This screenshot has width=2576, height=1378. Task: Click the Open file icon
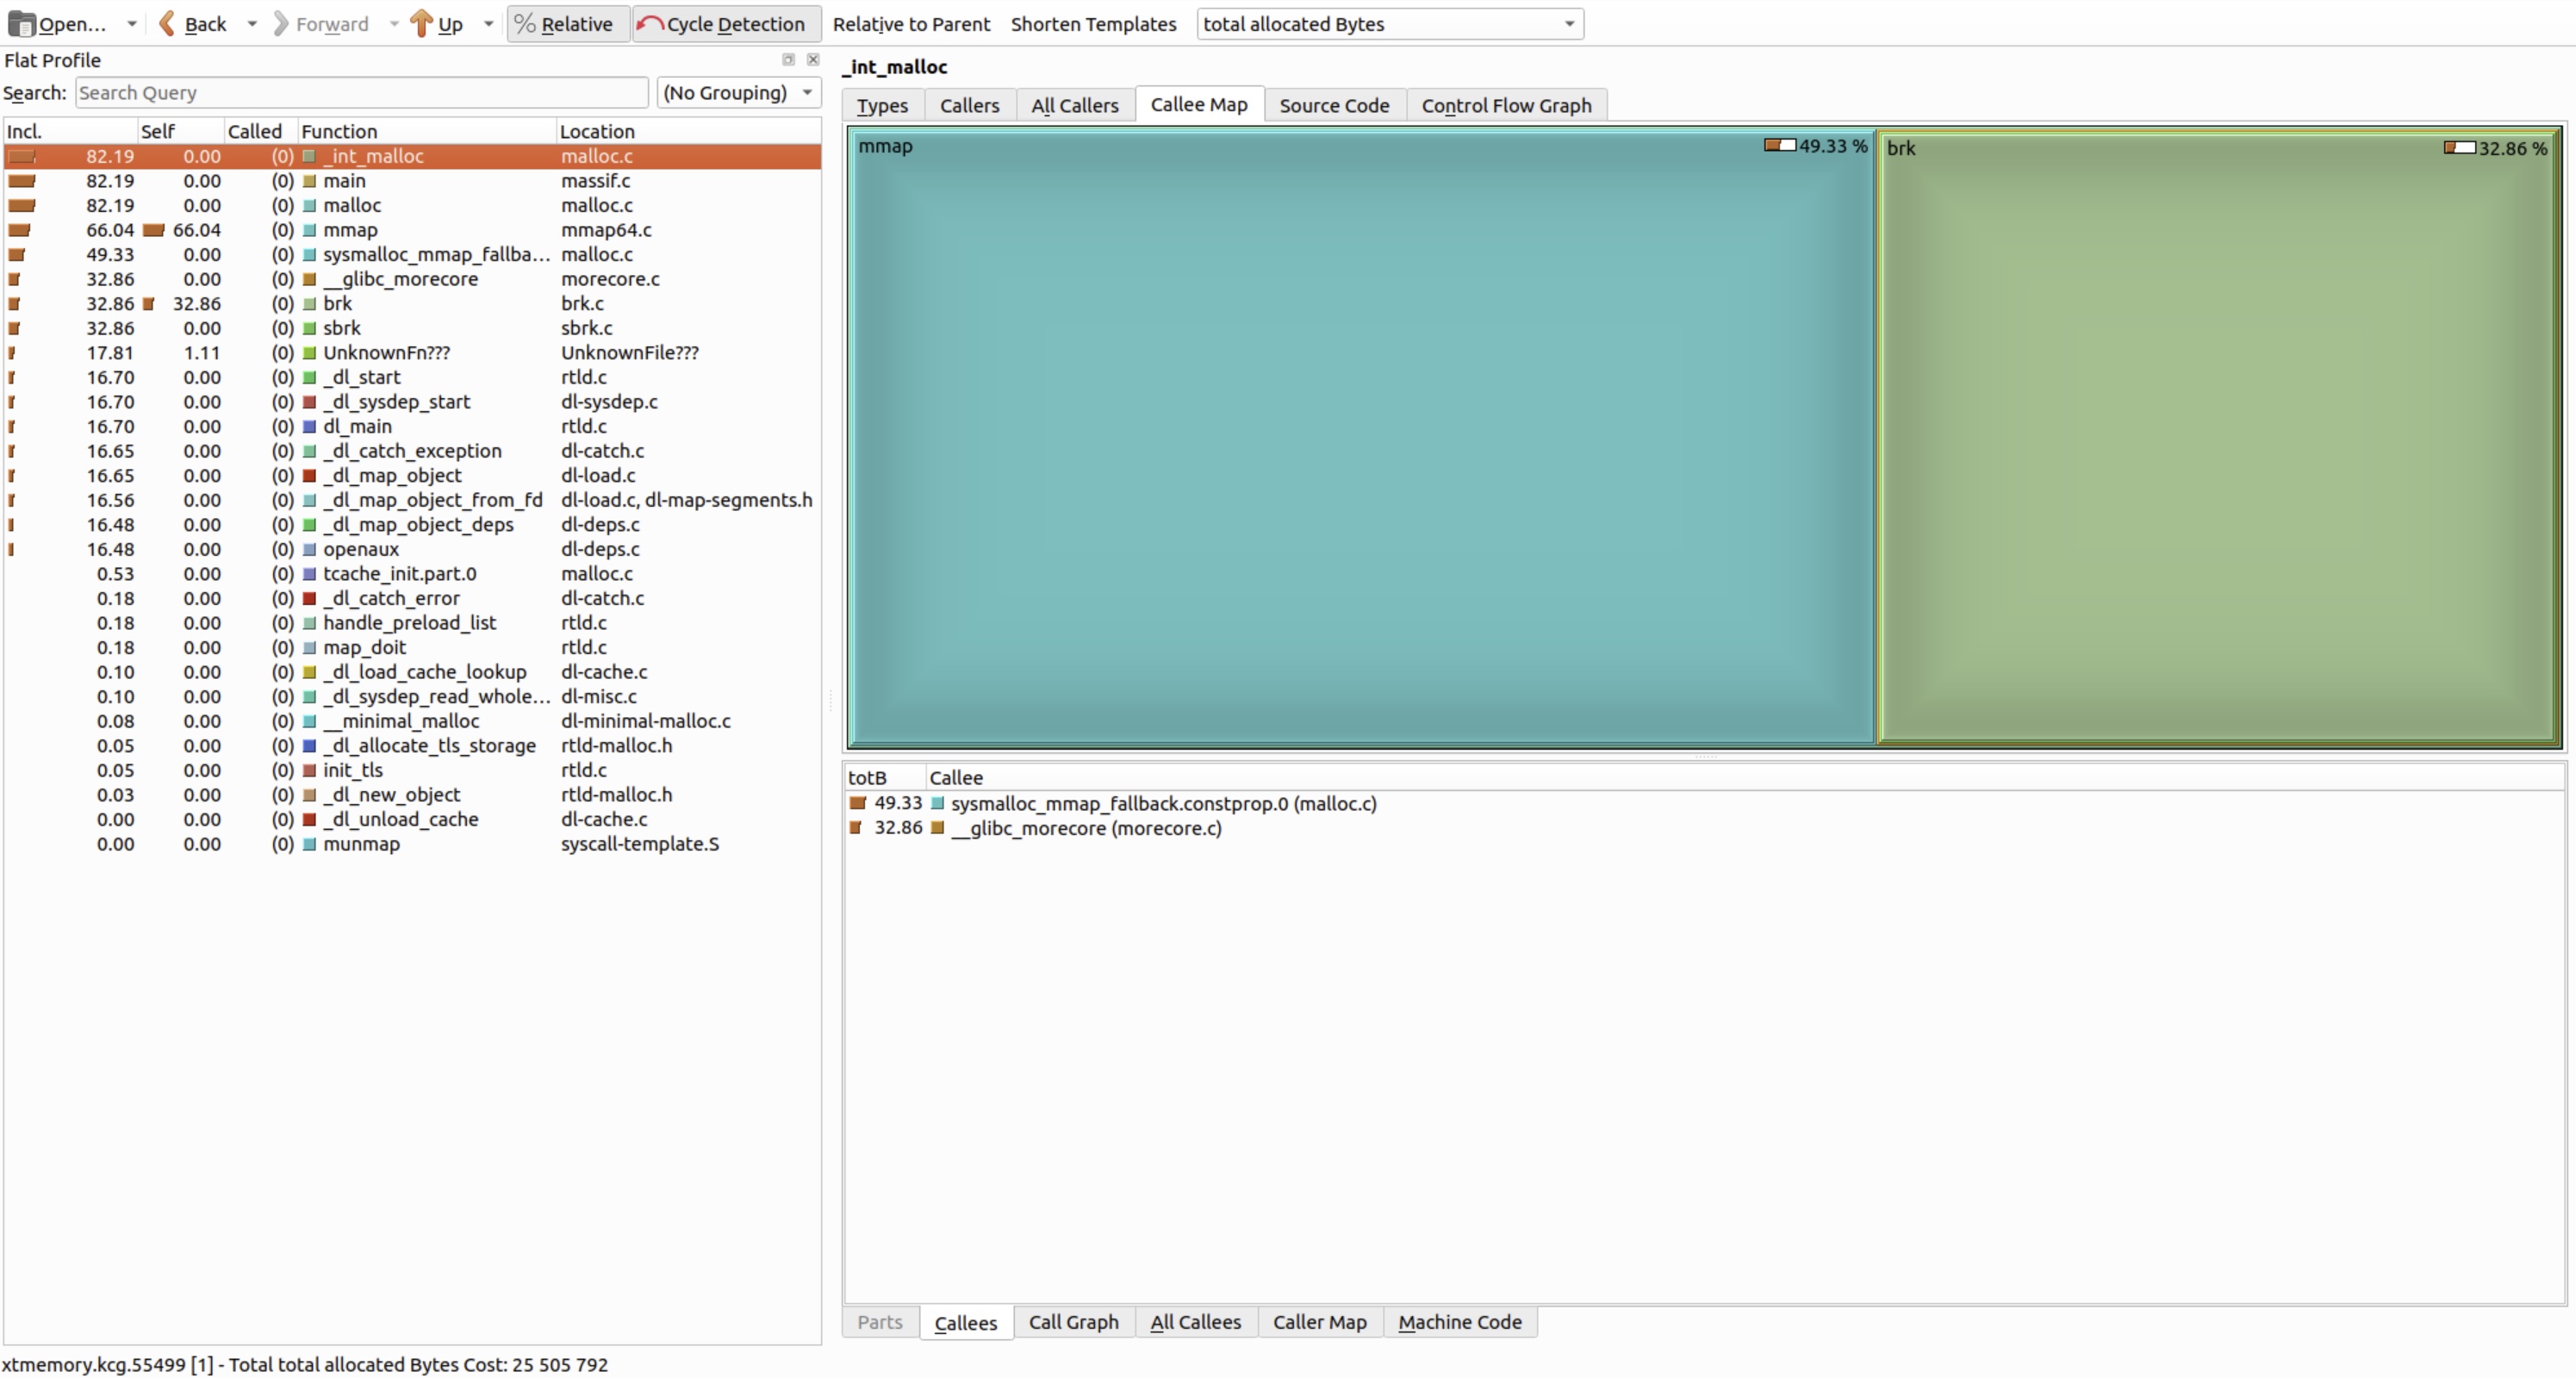tap(22, 24)
